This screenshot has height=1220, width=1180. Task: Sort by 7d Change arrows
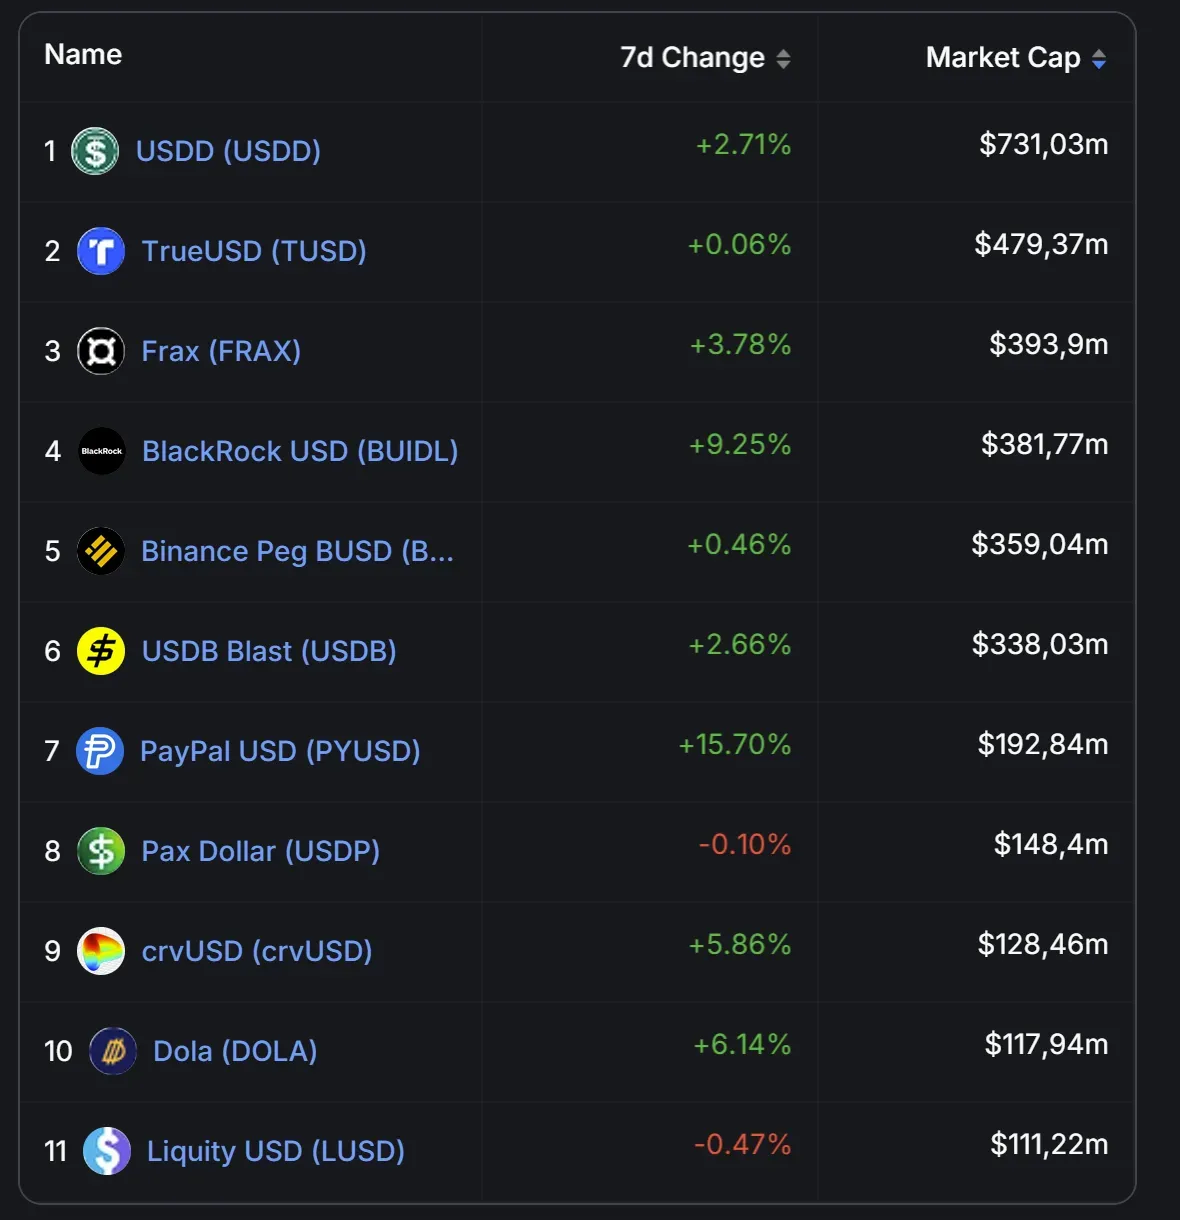784,59
